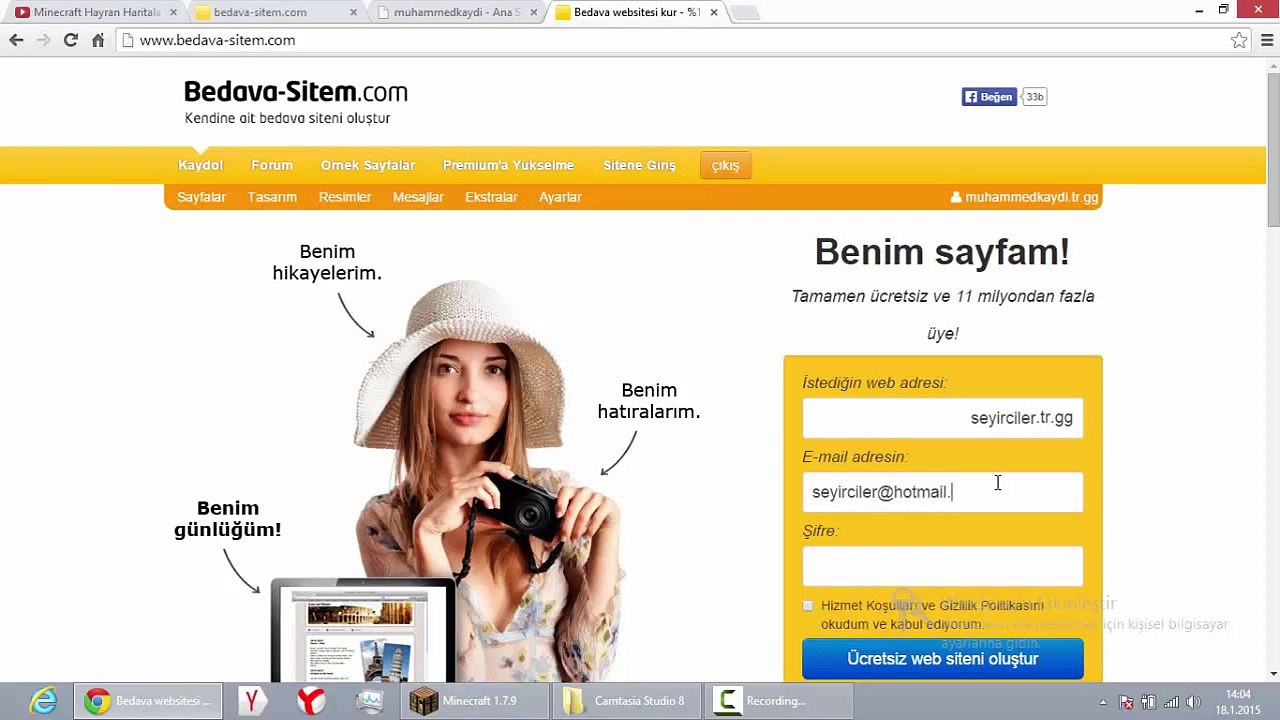Click the address bar URL
This screenshot has width=1280, height=720.
[x=217, y=40]
